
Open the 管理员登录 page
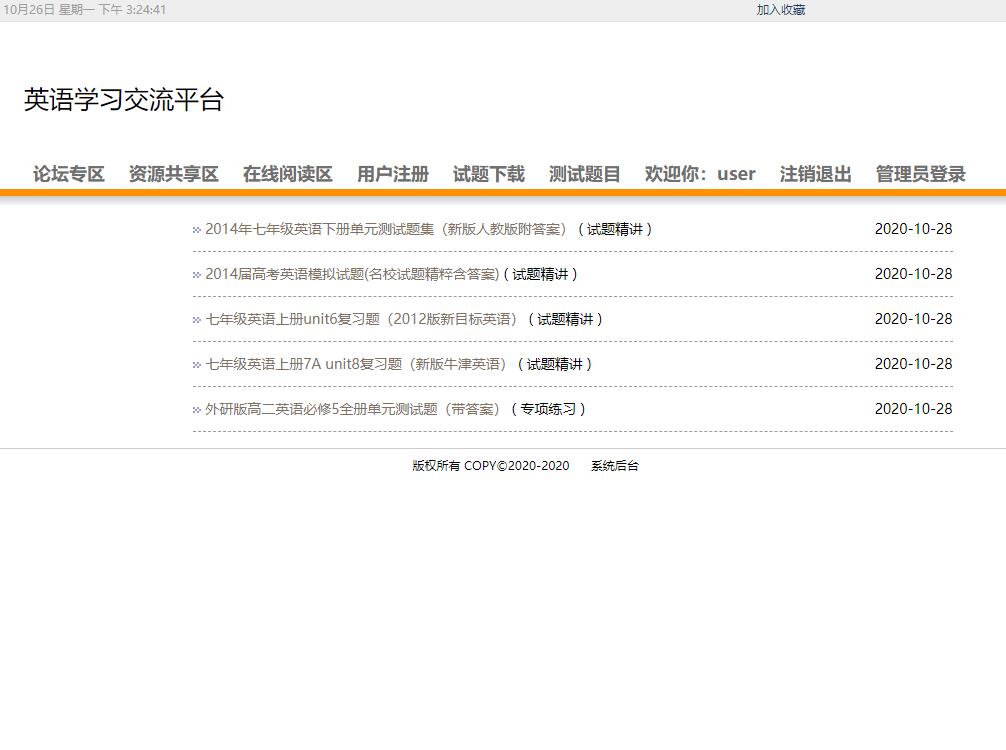(920, 173)
